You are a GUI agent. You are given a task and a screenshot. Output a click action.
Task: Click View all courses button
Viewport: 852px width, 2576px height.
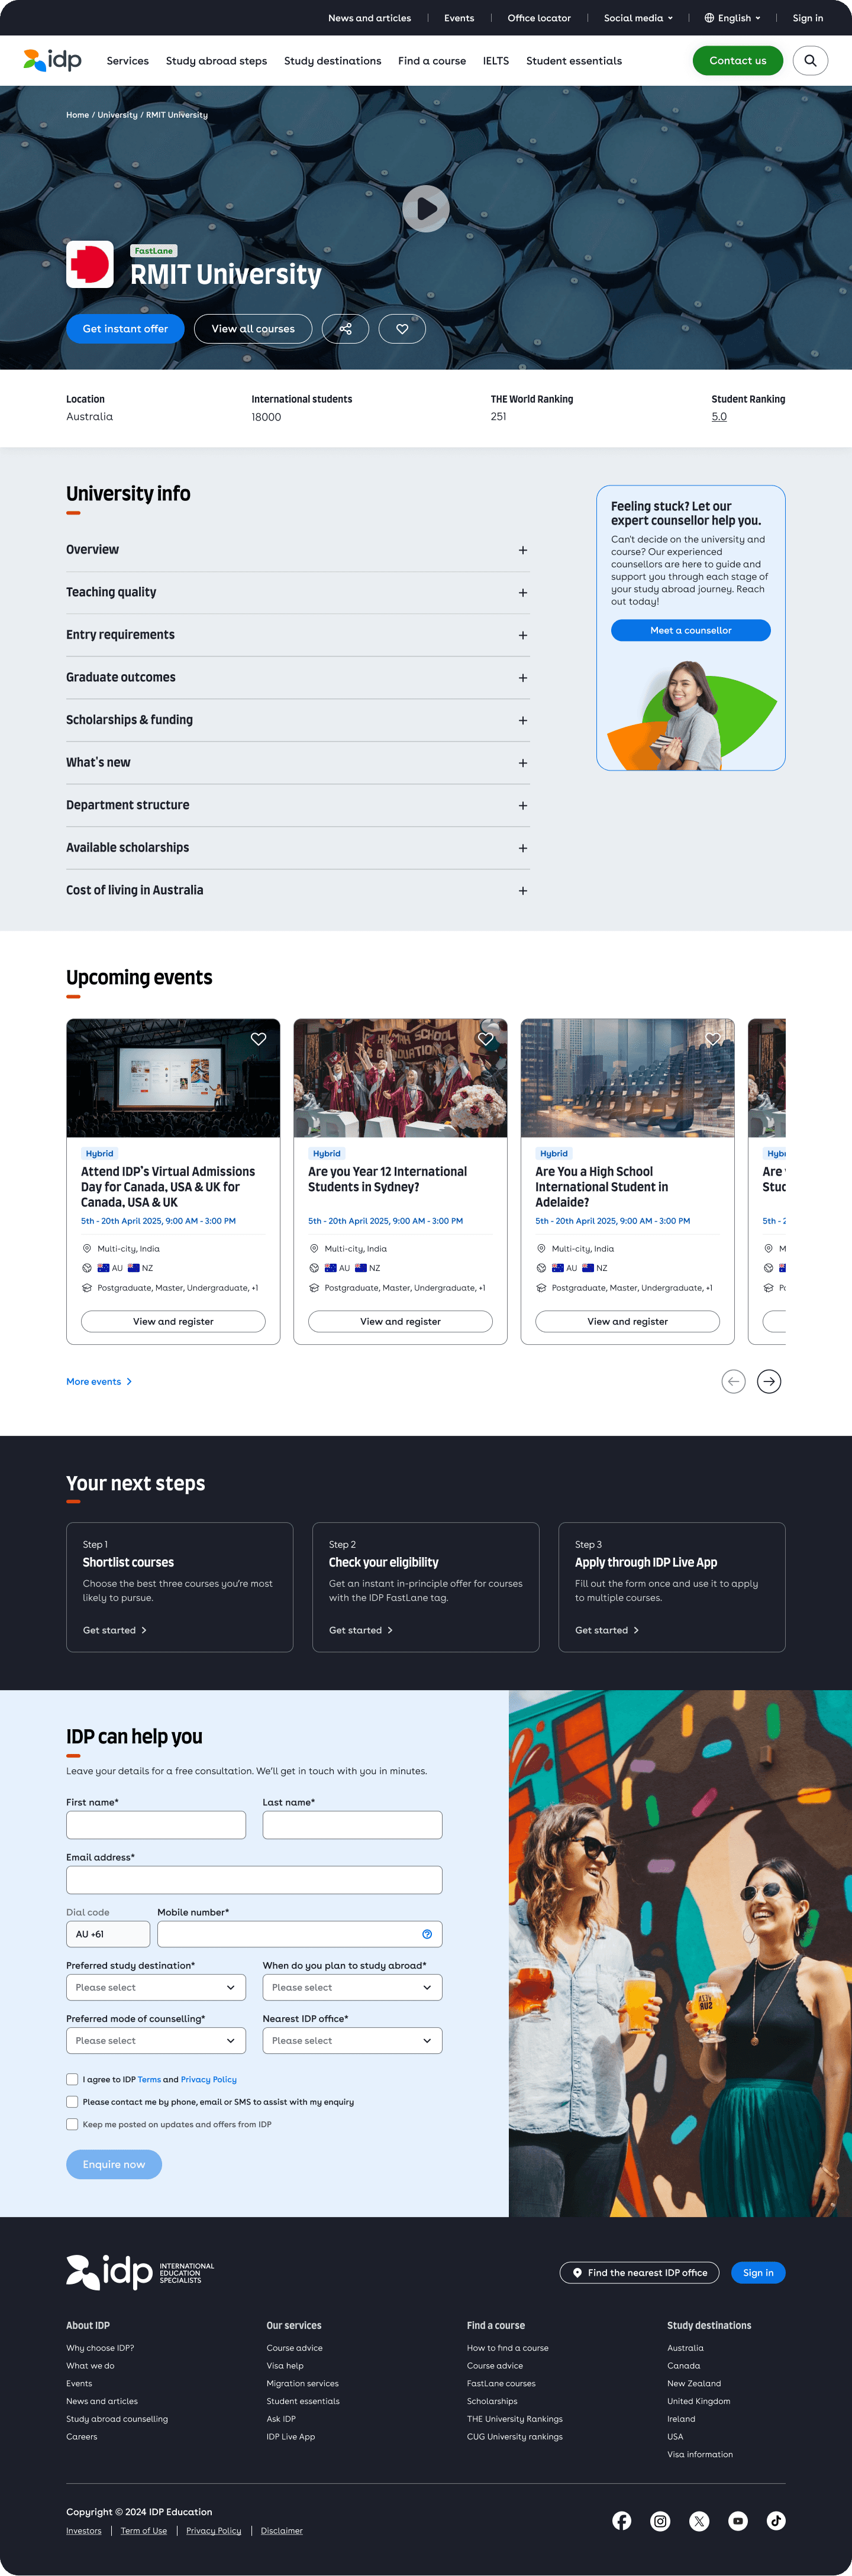[x=253, y=329]
